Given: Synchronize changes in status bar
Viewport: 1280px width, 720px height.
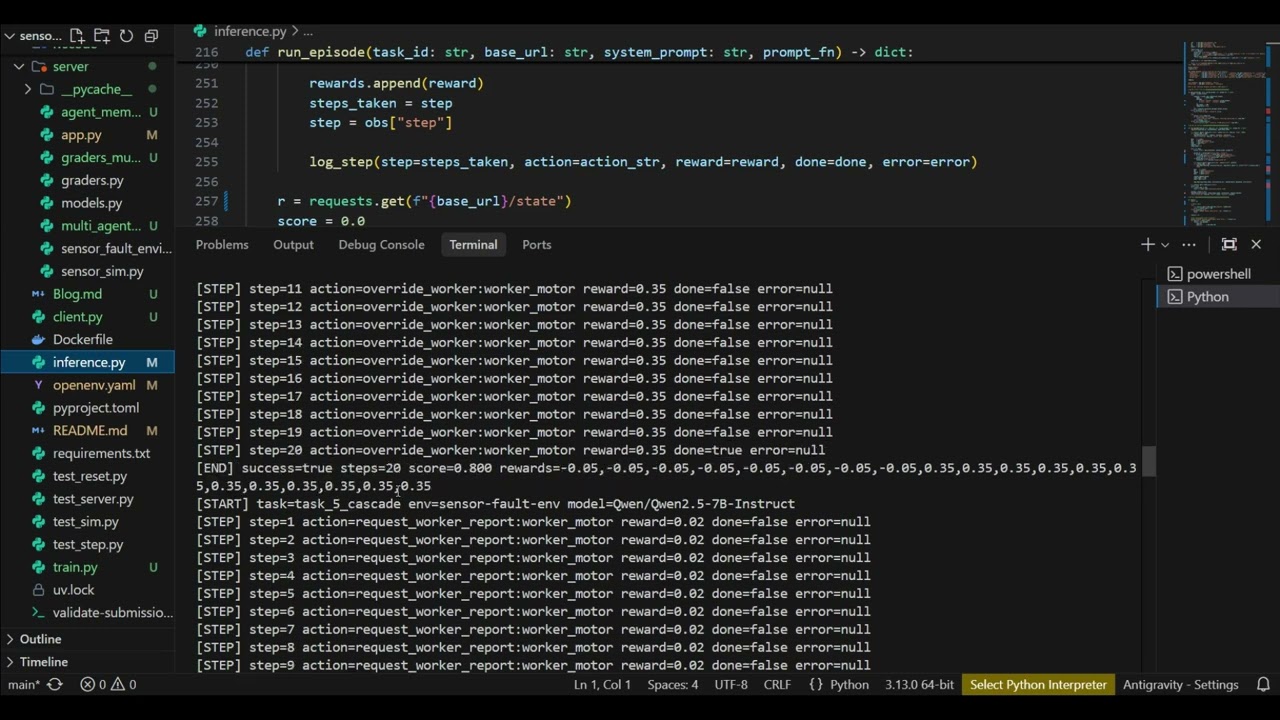Looking at the screenshot, I should [x=55, y=685].
